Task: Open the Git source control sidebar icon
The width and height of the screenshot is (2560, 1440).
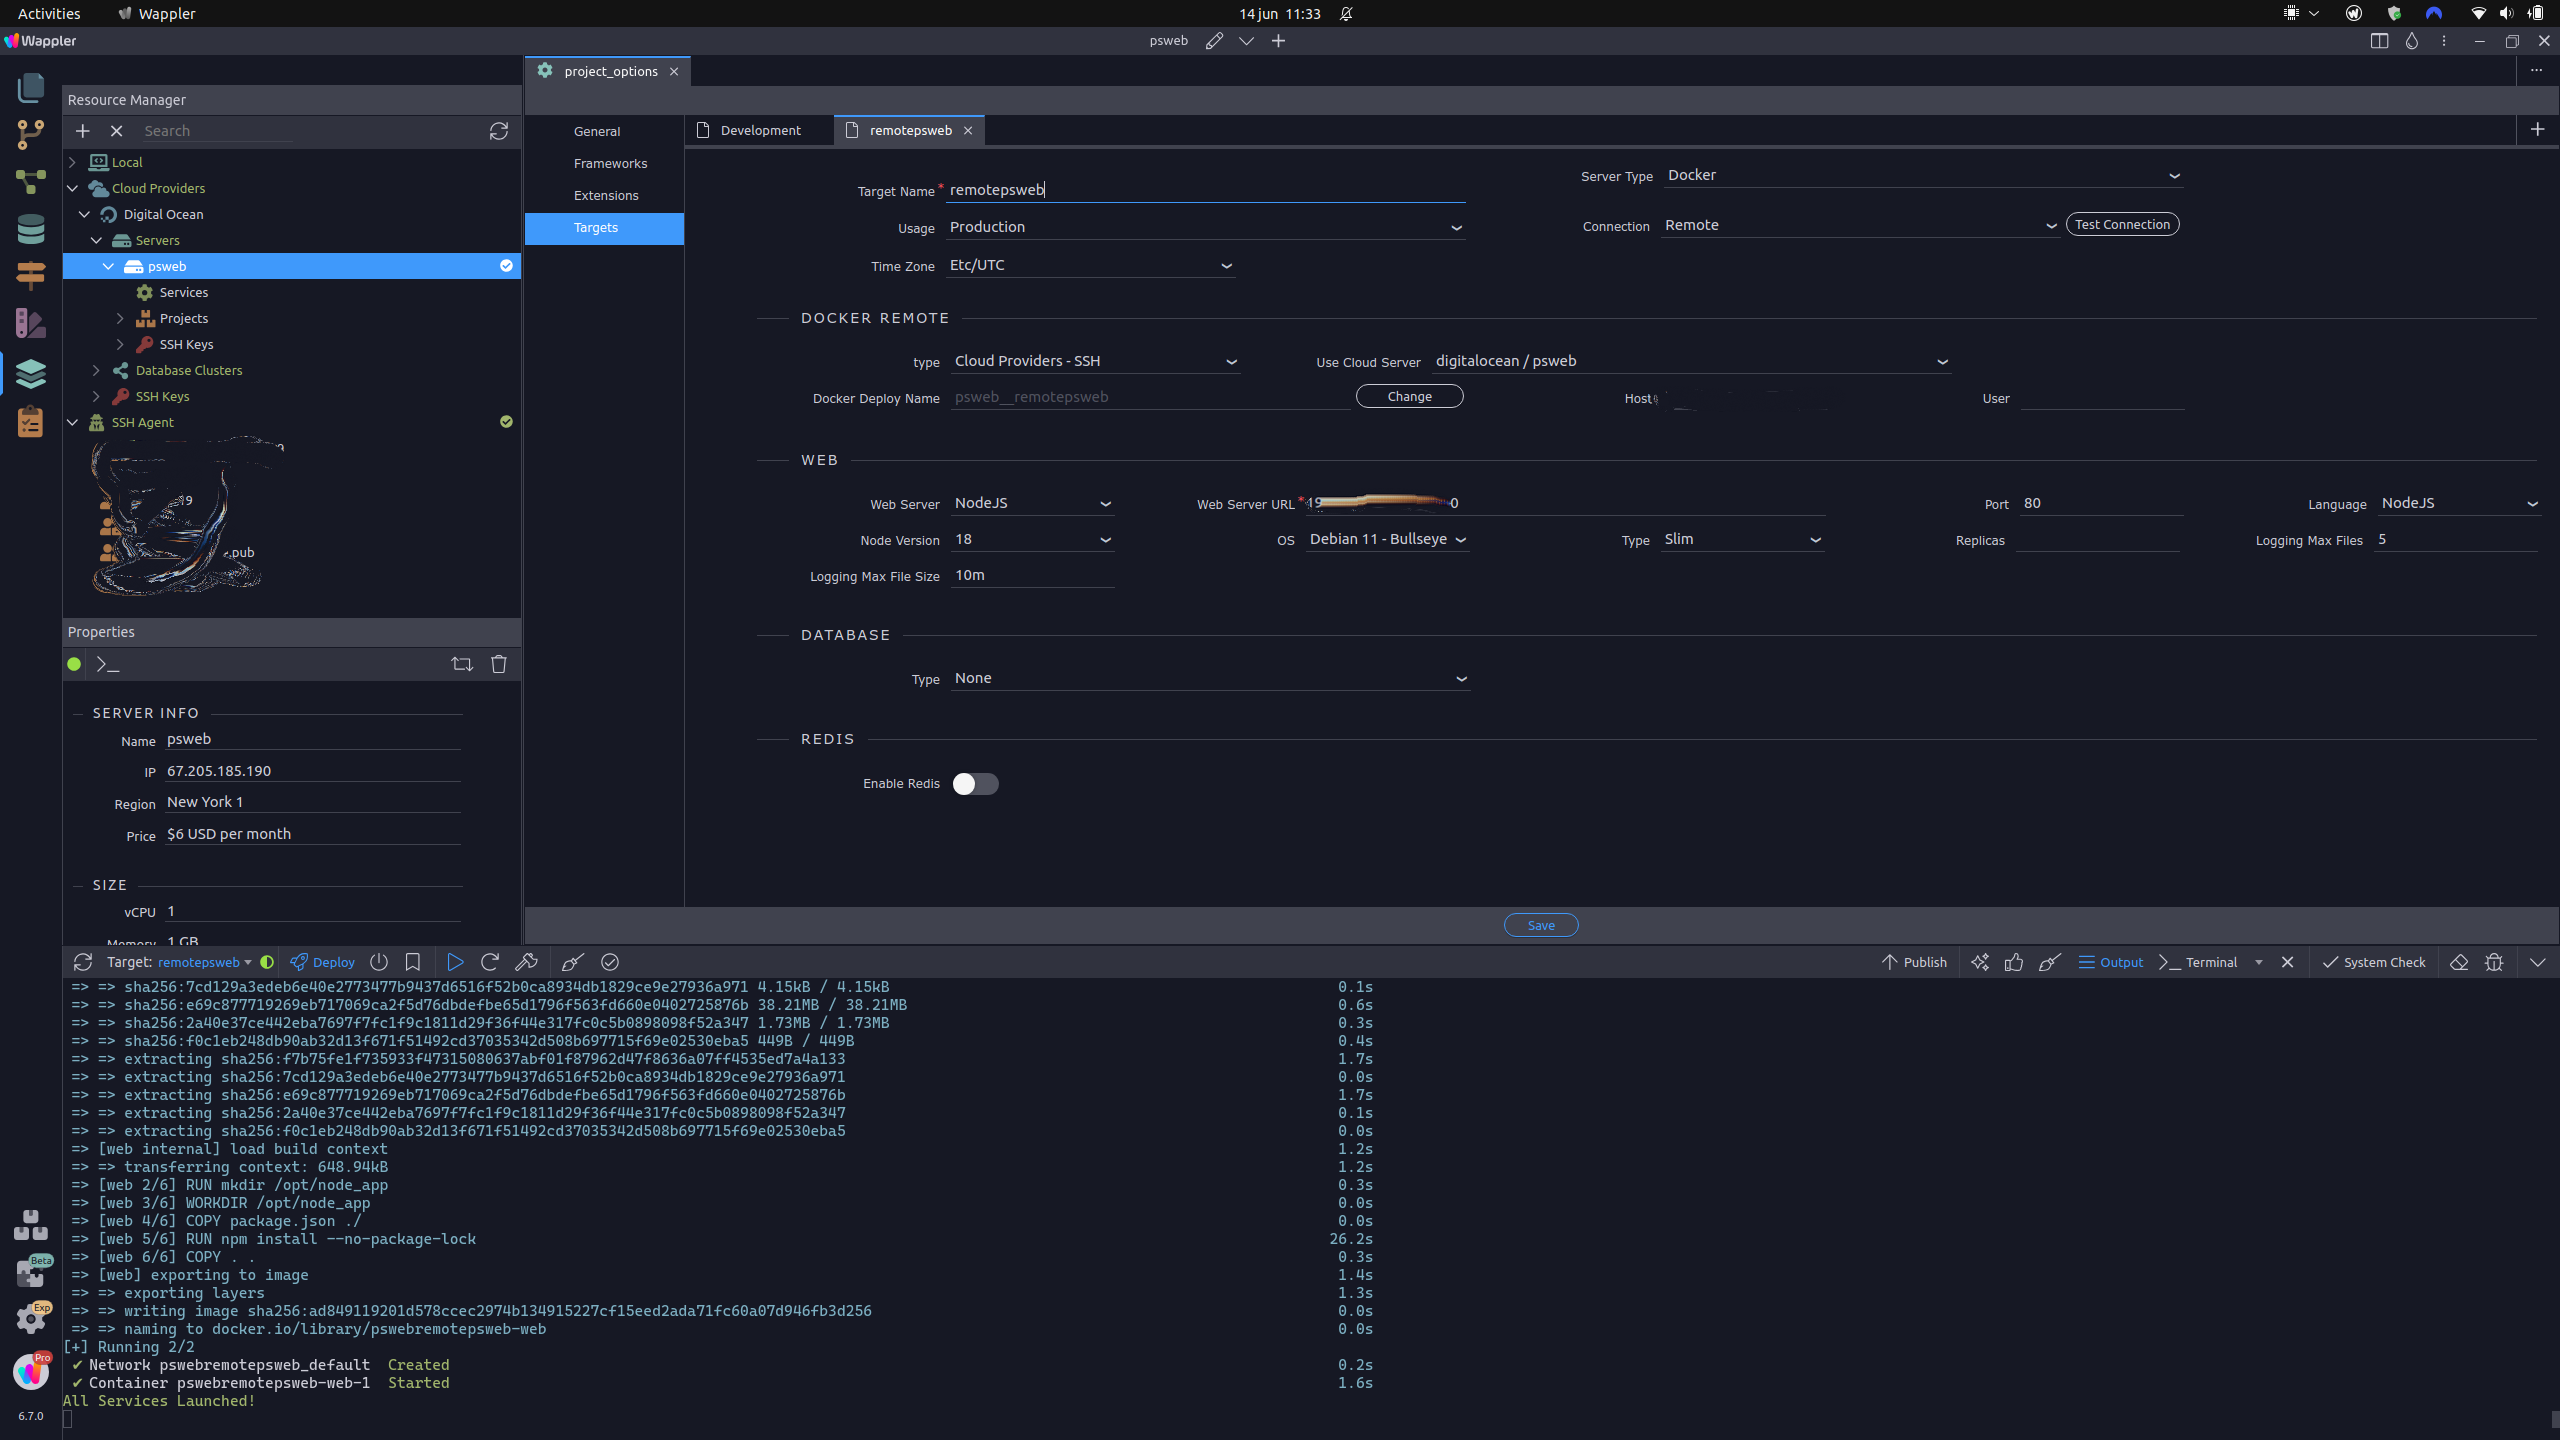Action: pos(31,134)
